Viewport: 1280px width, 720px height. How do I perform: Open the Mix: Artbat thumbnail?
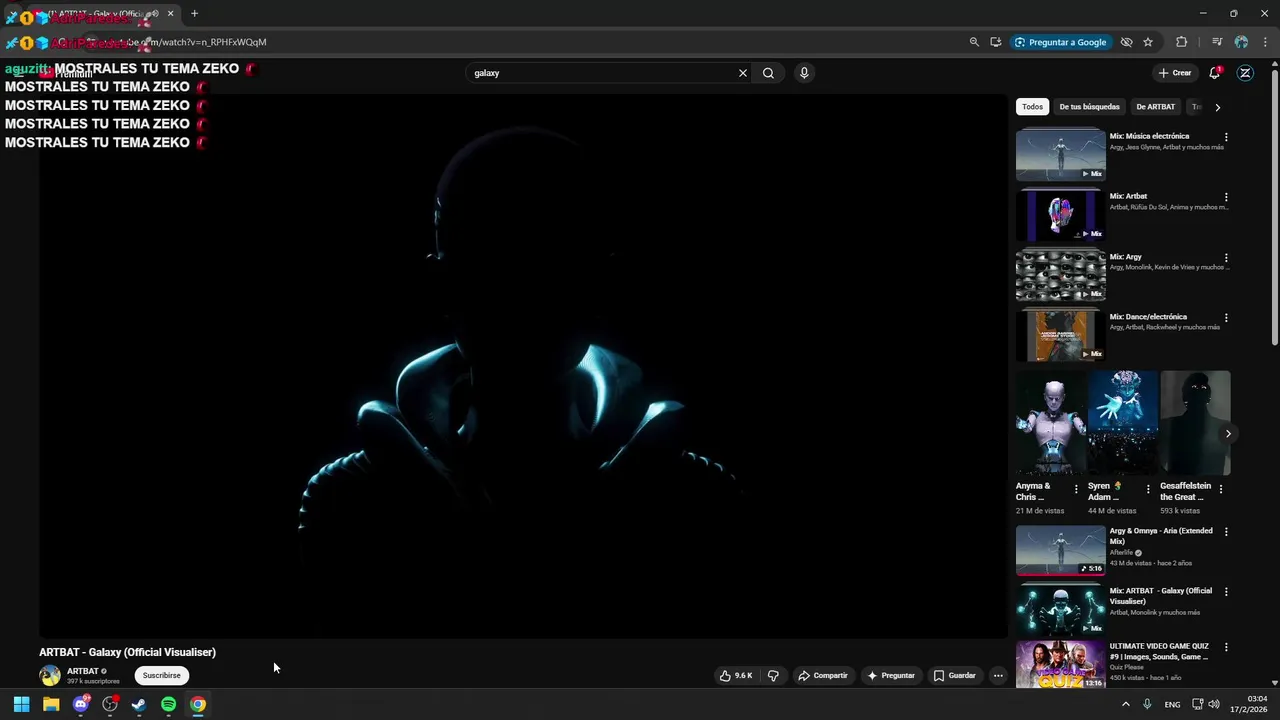(1061, 214)
